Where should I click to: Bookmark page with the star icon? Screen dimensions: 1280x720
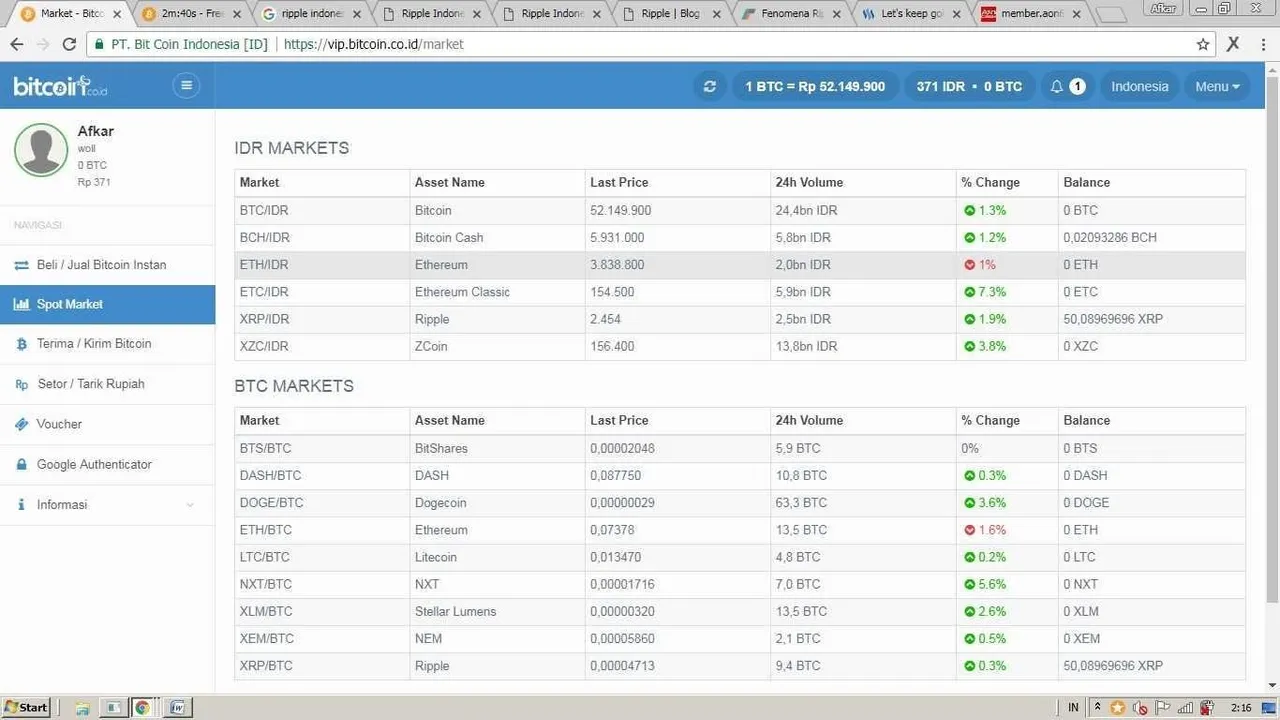point(1203,44)
